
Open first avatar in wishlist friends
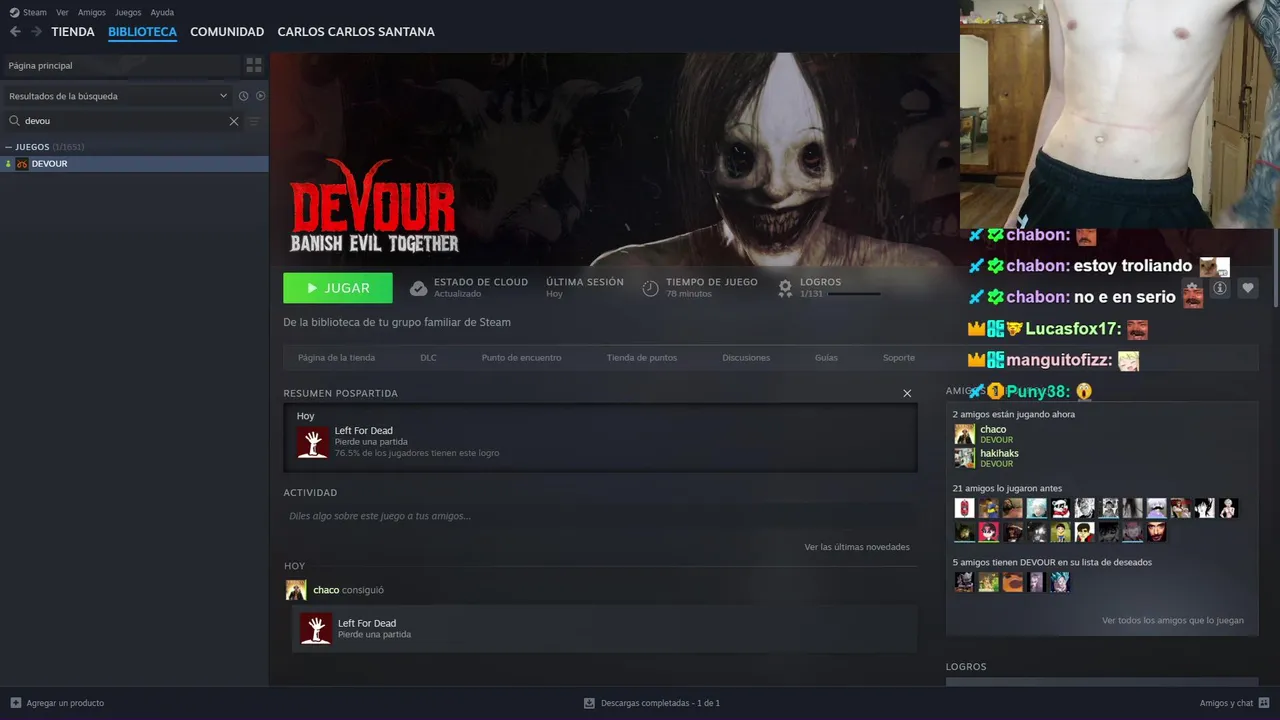964,582
